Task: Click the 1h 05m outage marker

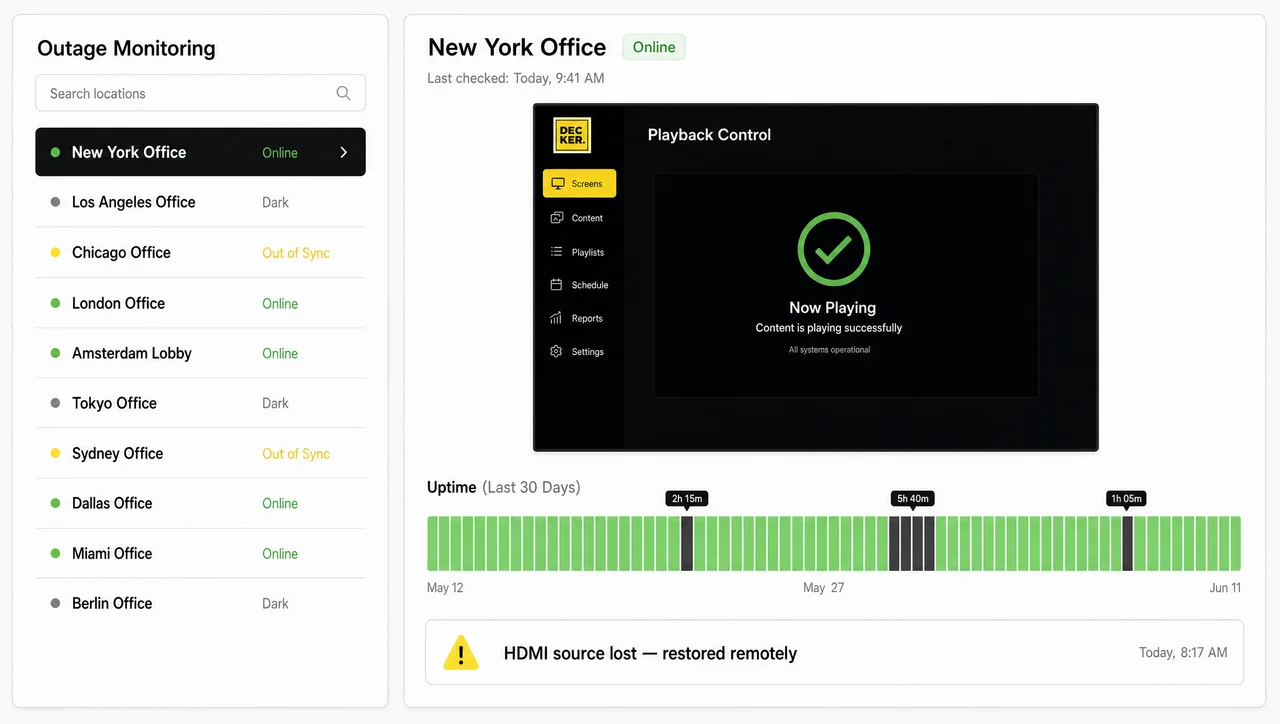Action: [1126, 498]
